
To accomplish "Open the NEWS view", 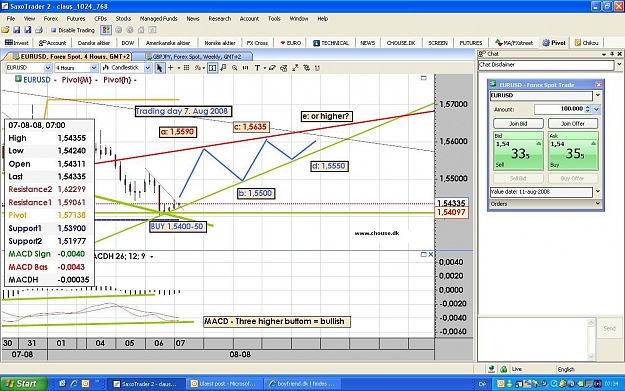I will (x=367, y=43).
